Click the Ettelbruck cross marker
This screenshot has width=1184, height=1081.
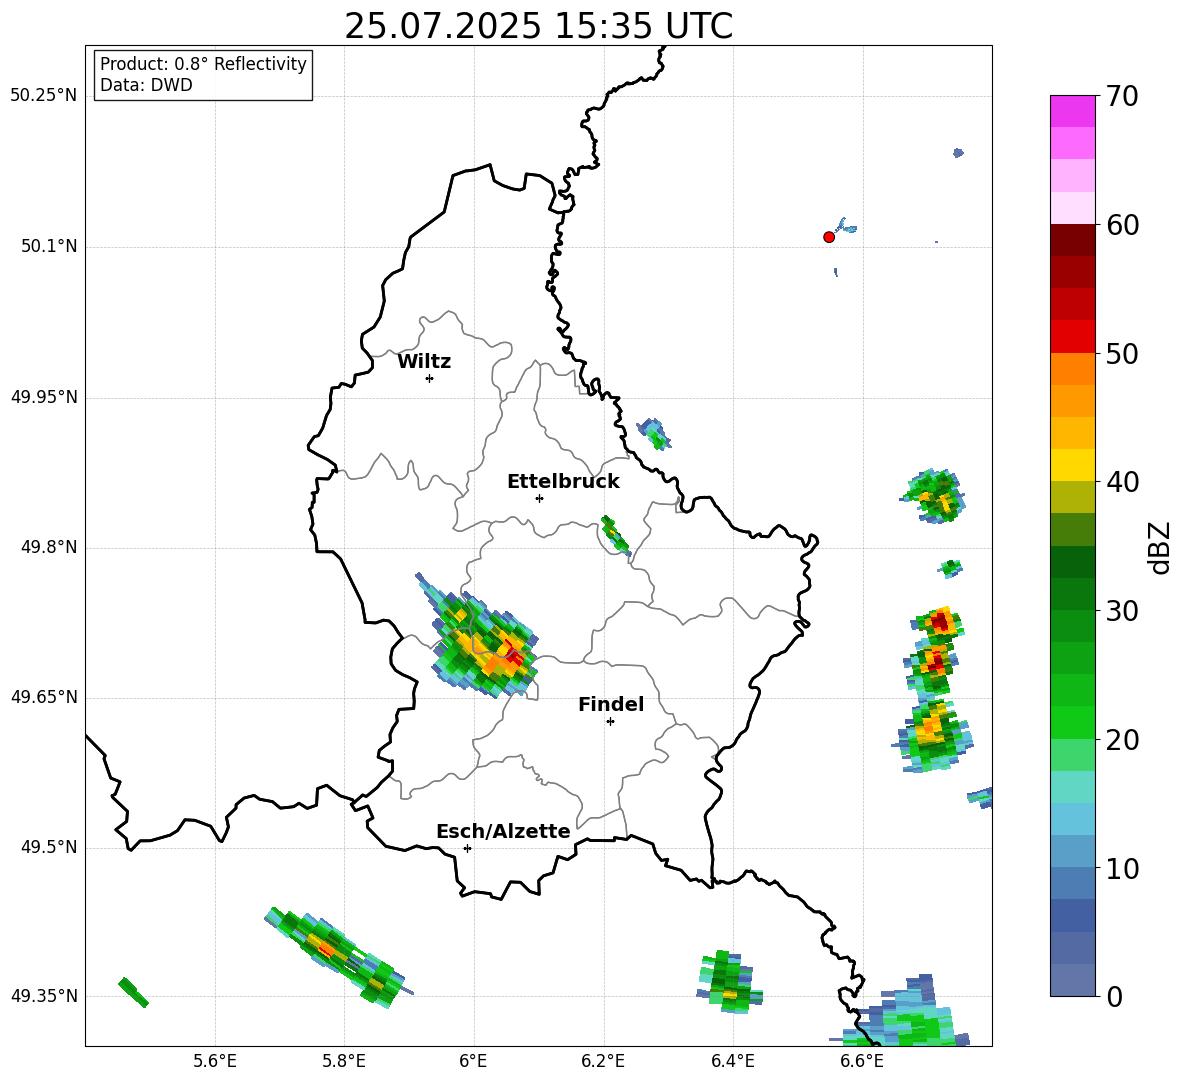[539, 498]
